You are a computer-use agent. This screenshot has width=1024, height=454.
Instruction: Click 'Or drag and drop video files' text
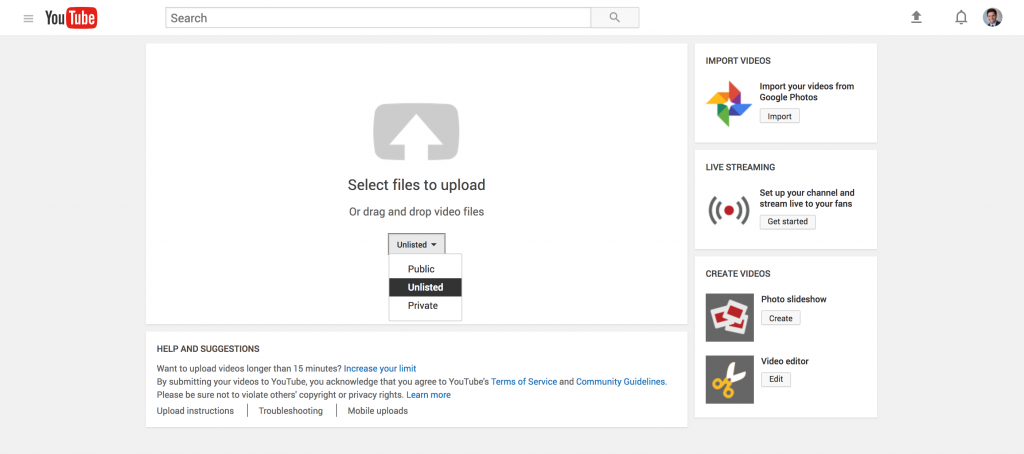coord(417,212)
